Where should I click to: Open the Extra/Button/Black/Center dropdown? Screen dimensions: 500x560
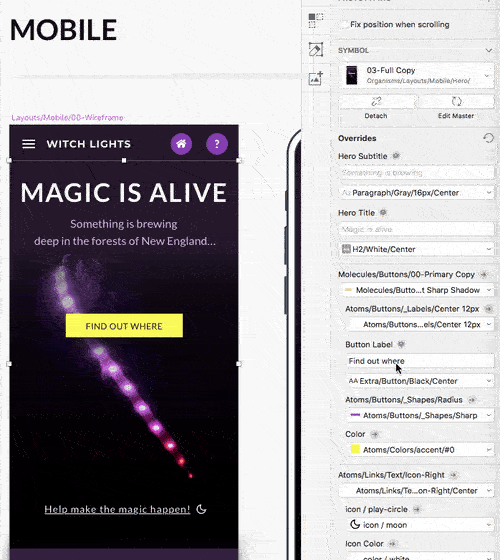coord(420,381)
